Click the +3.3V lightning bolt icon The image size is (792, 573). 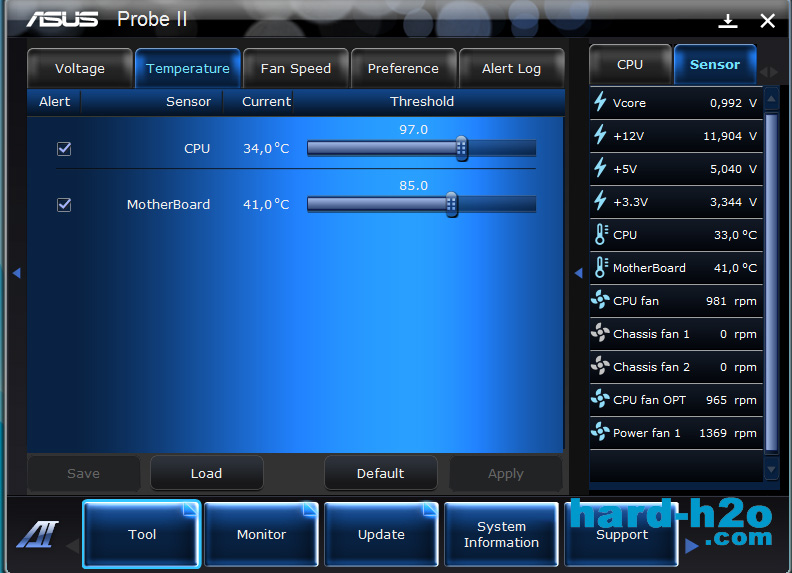[x=600, y=201]
